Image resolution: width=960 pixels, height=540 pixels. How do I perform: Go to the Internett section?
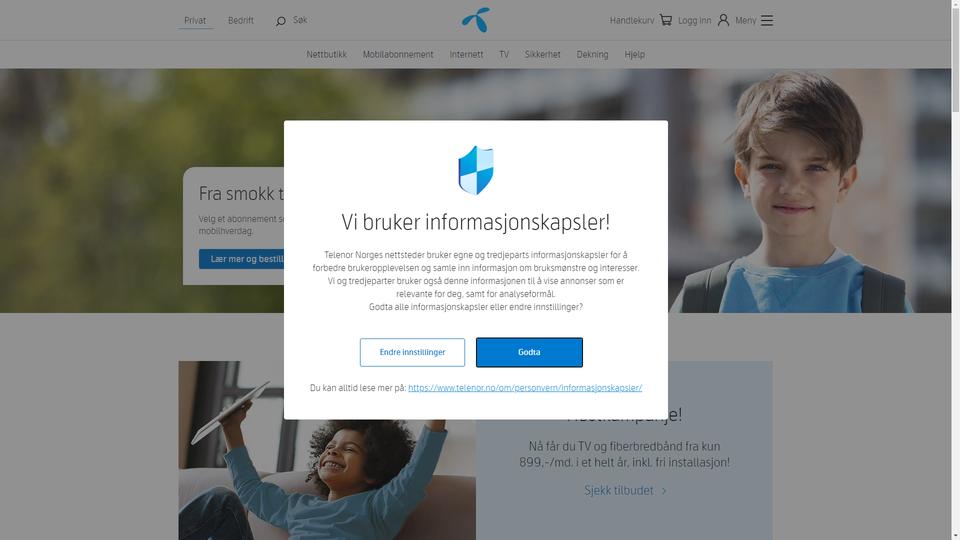pos(466,54)
